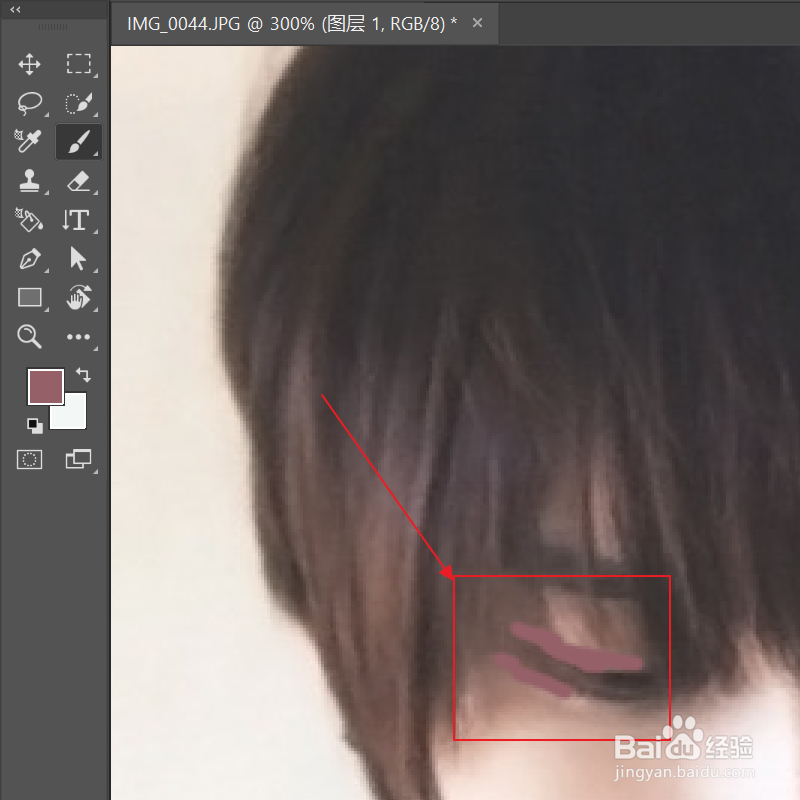Open the Edit Toolbar three-dots menu
This screenshot has width=800, height=800.
78,337
